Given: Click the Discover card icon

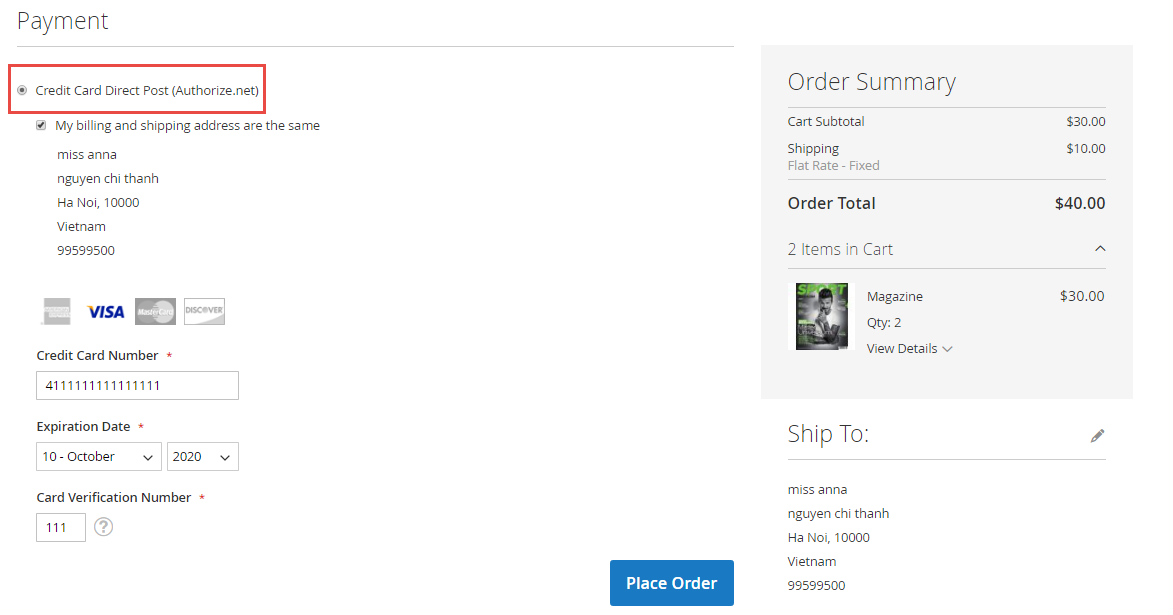Looking at the screenshot, I should tap(204, 311).
